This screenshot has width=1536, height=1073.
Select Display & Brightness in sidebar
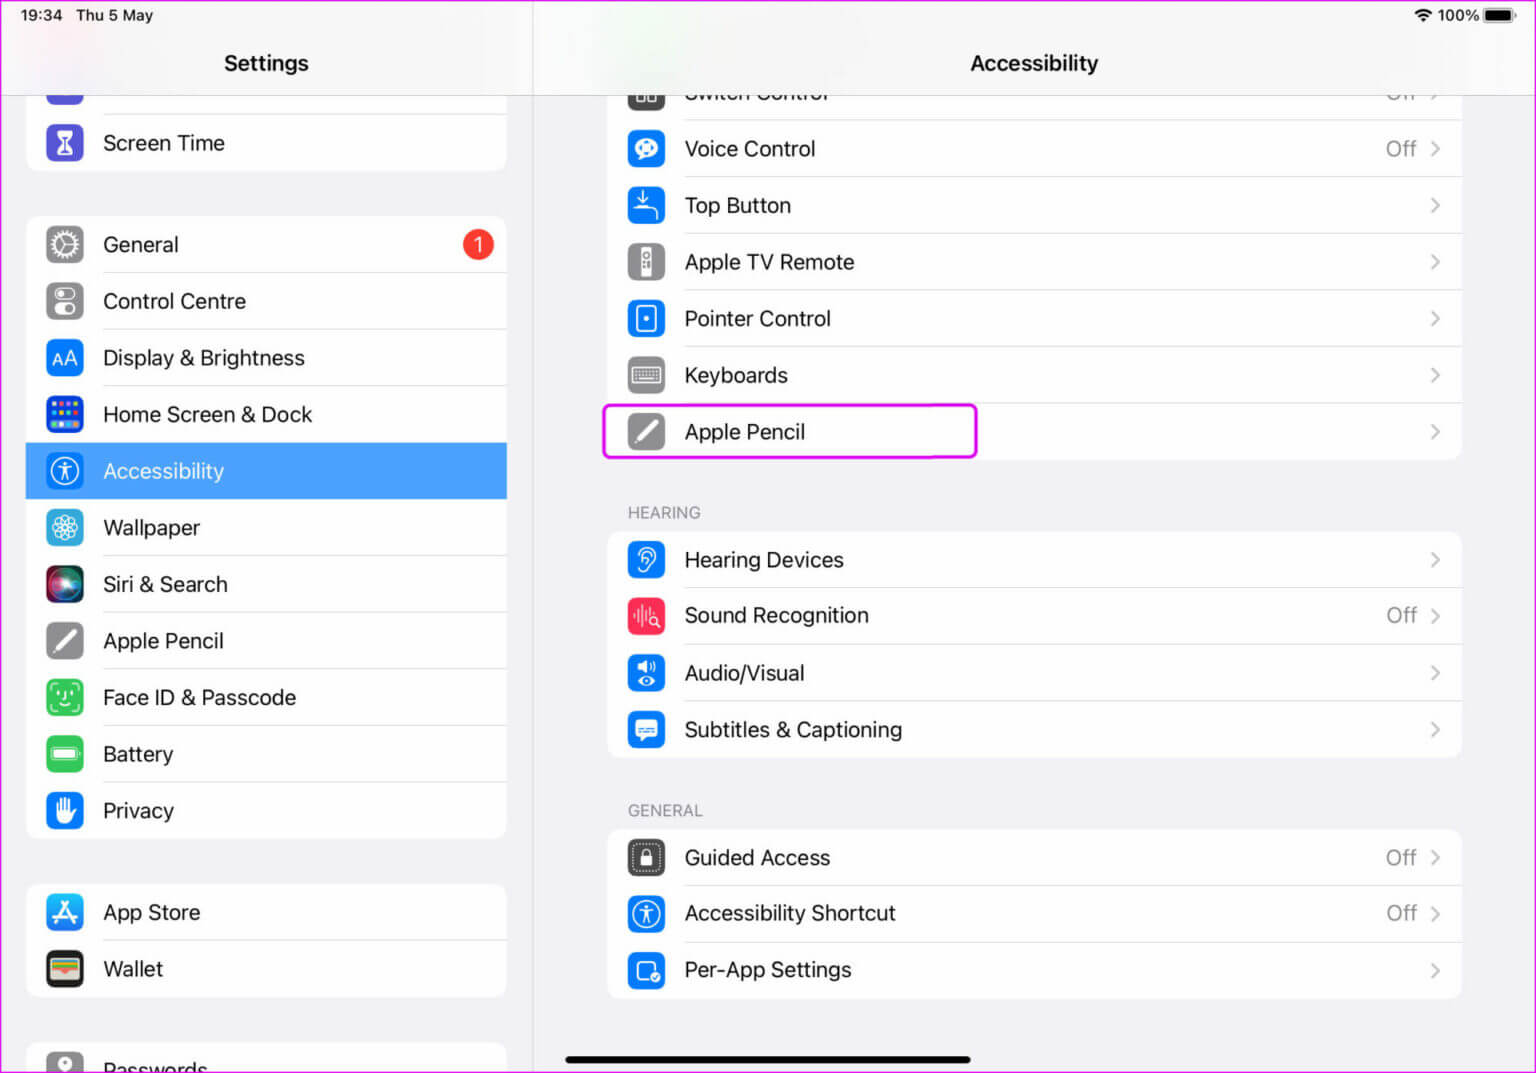[x=266, y=358]
